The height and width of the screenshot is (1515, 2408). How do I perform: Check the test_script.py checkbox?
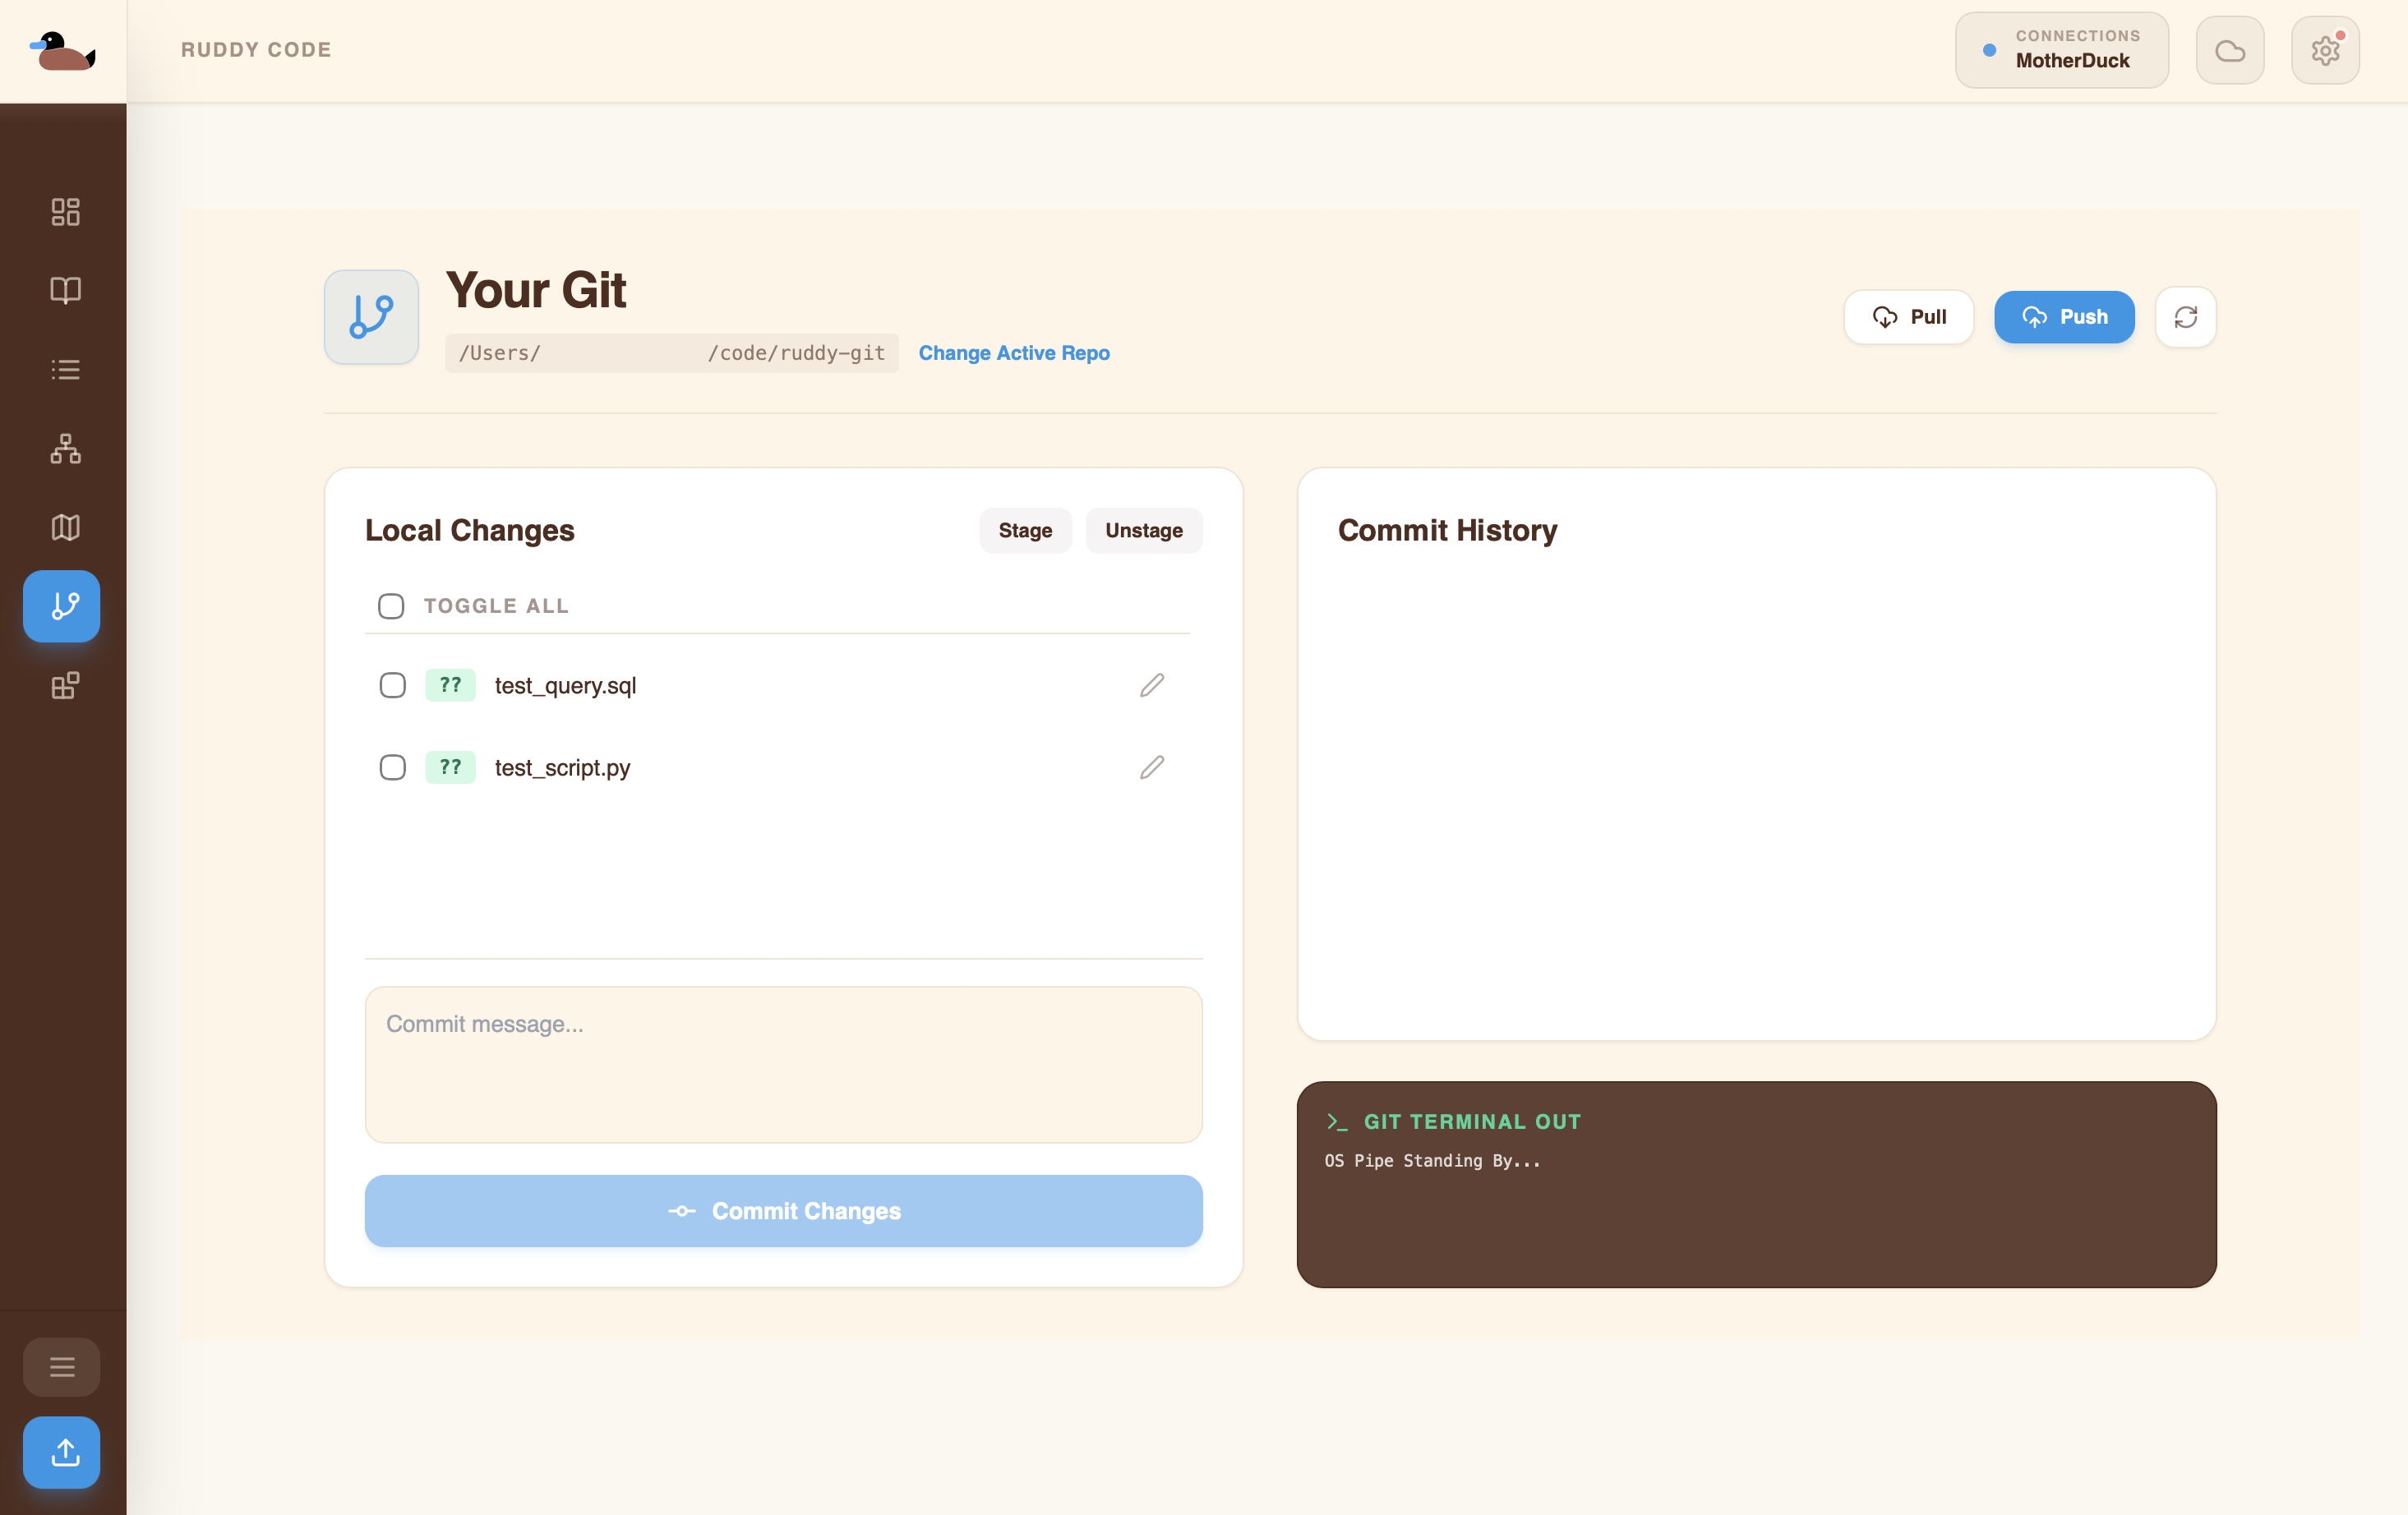pos(392,767)
